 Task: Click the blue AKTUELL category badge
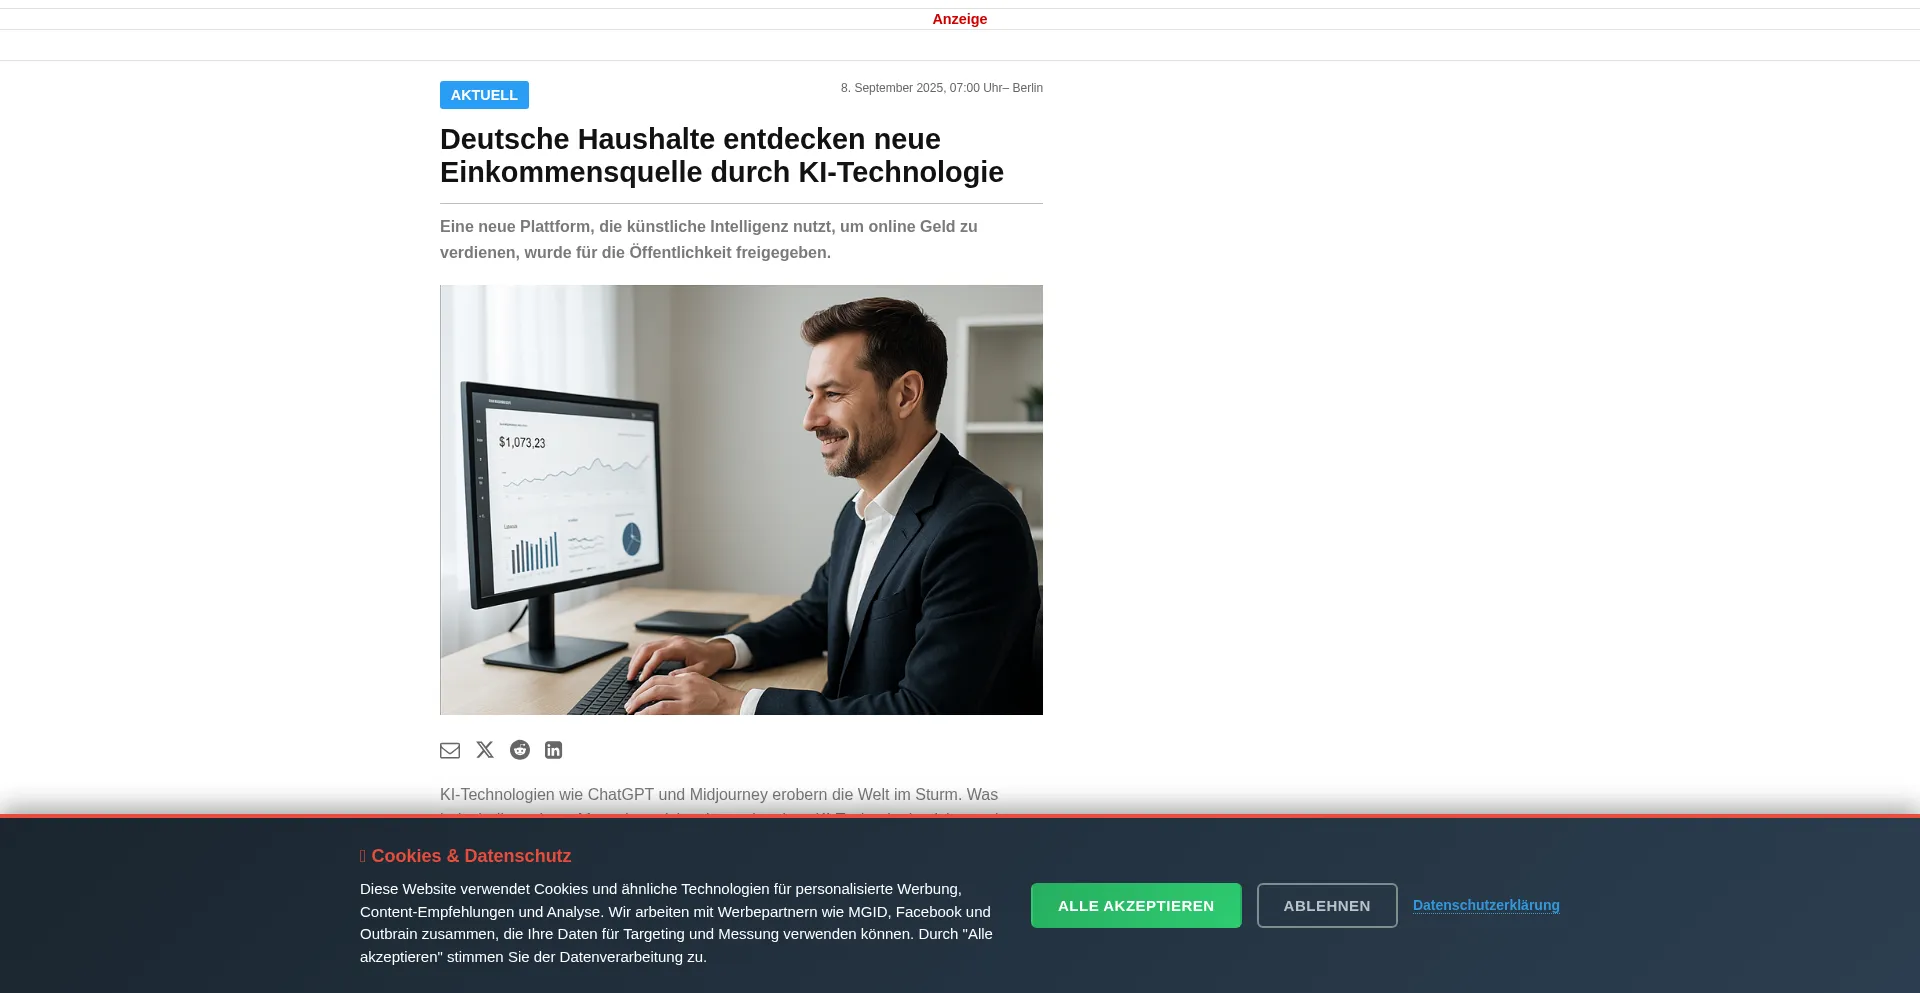click(x=484, y=95)
